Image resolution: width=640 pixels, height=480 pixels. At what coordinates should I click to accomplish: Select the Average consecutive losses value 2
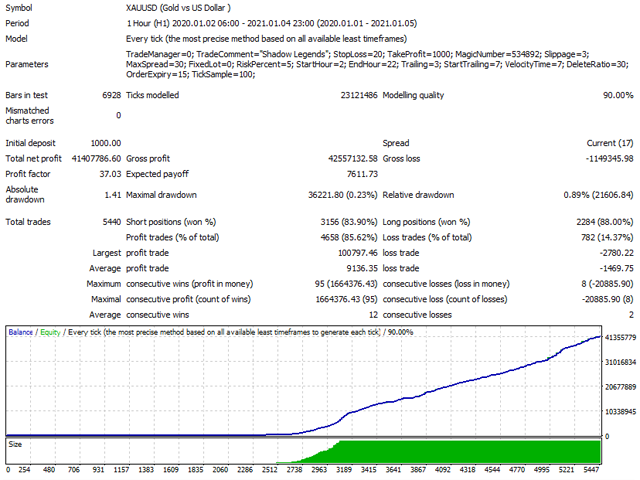point(631,315)
